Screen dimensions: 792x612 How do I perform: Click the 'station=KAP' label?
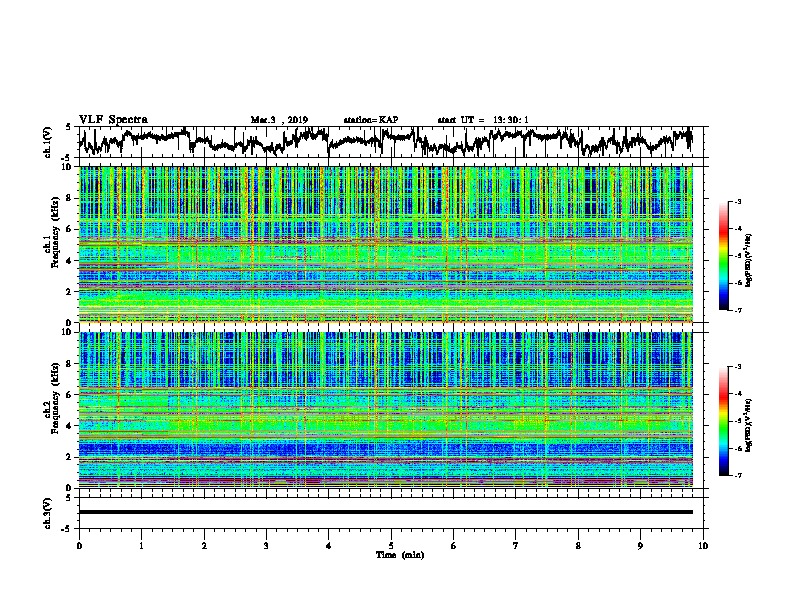(x=371, y=120)
